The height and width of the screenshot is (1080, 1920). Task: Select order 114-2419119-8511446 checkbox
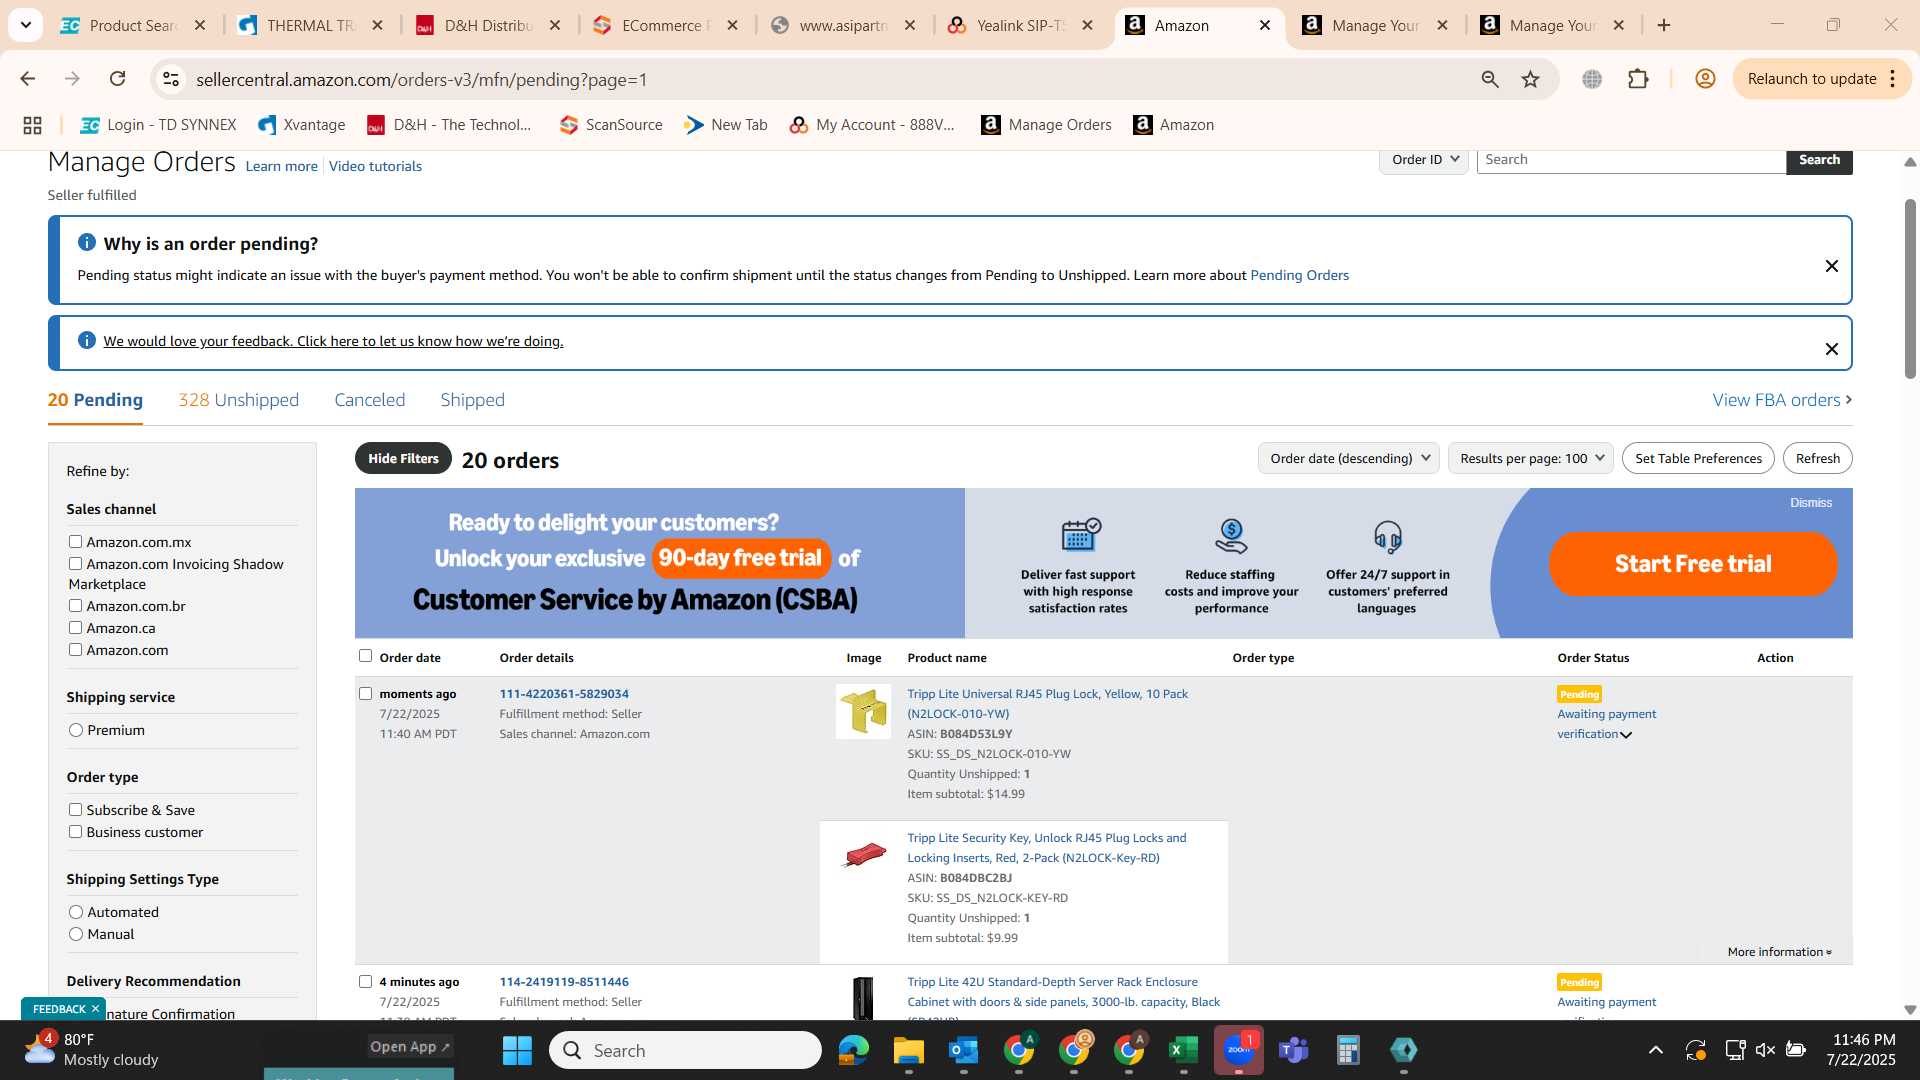click(365, 982)
